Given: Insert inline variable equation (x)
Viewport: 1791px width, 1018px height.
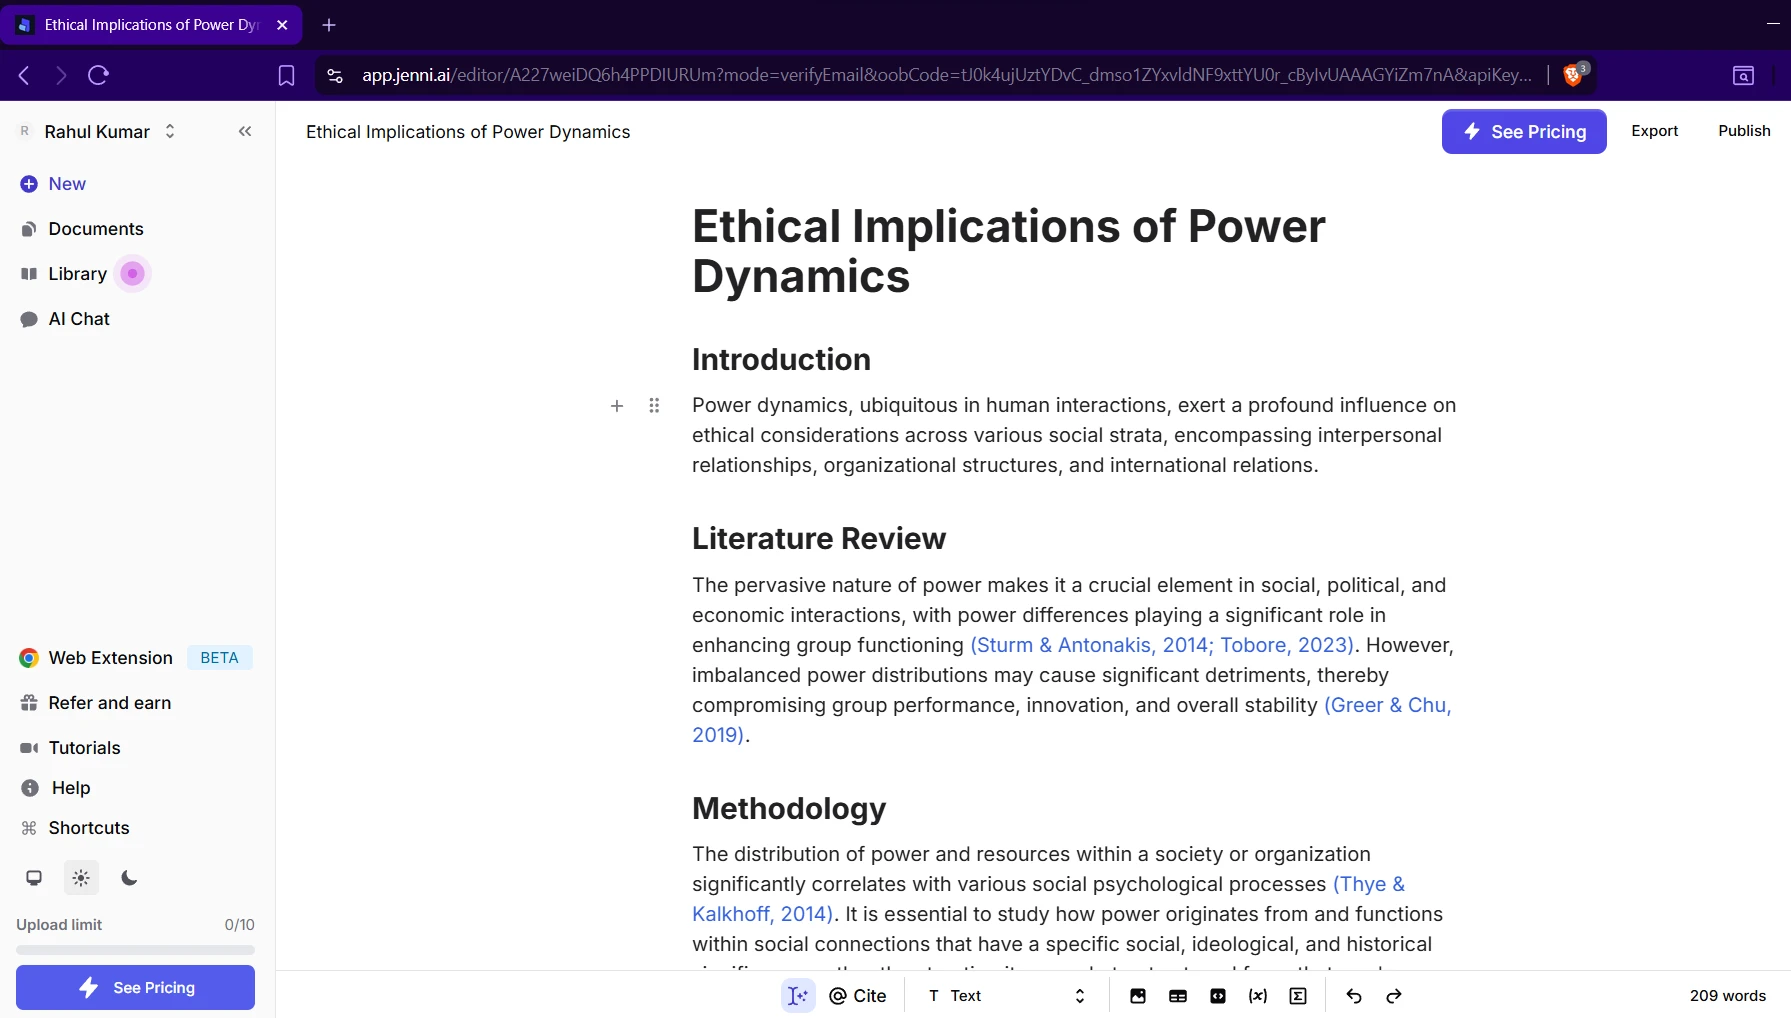Looking at the screenshot, I should point(1258,996).
